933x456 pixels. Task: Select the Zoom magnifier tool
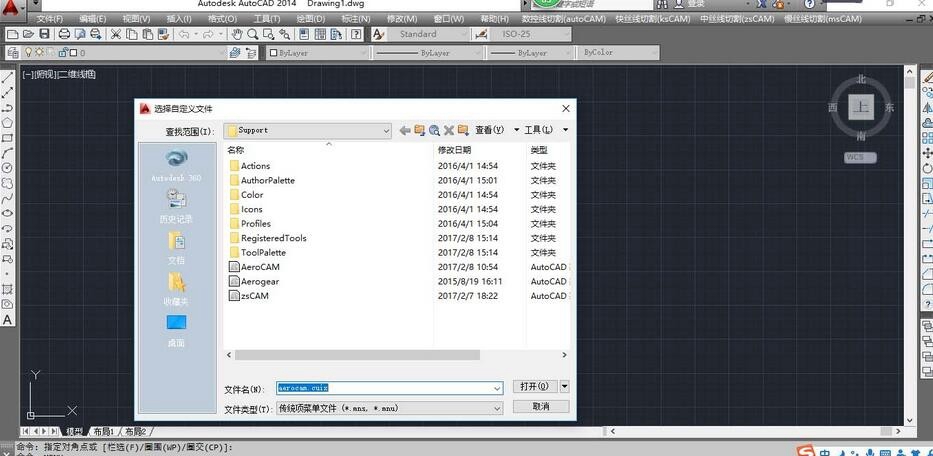(x=253, y=34)
